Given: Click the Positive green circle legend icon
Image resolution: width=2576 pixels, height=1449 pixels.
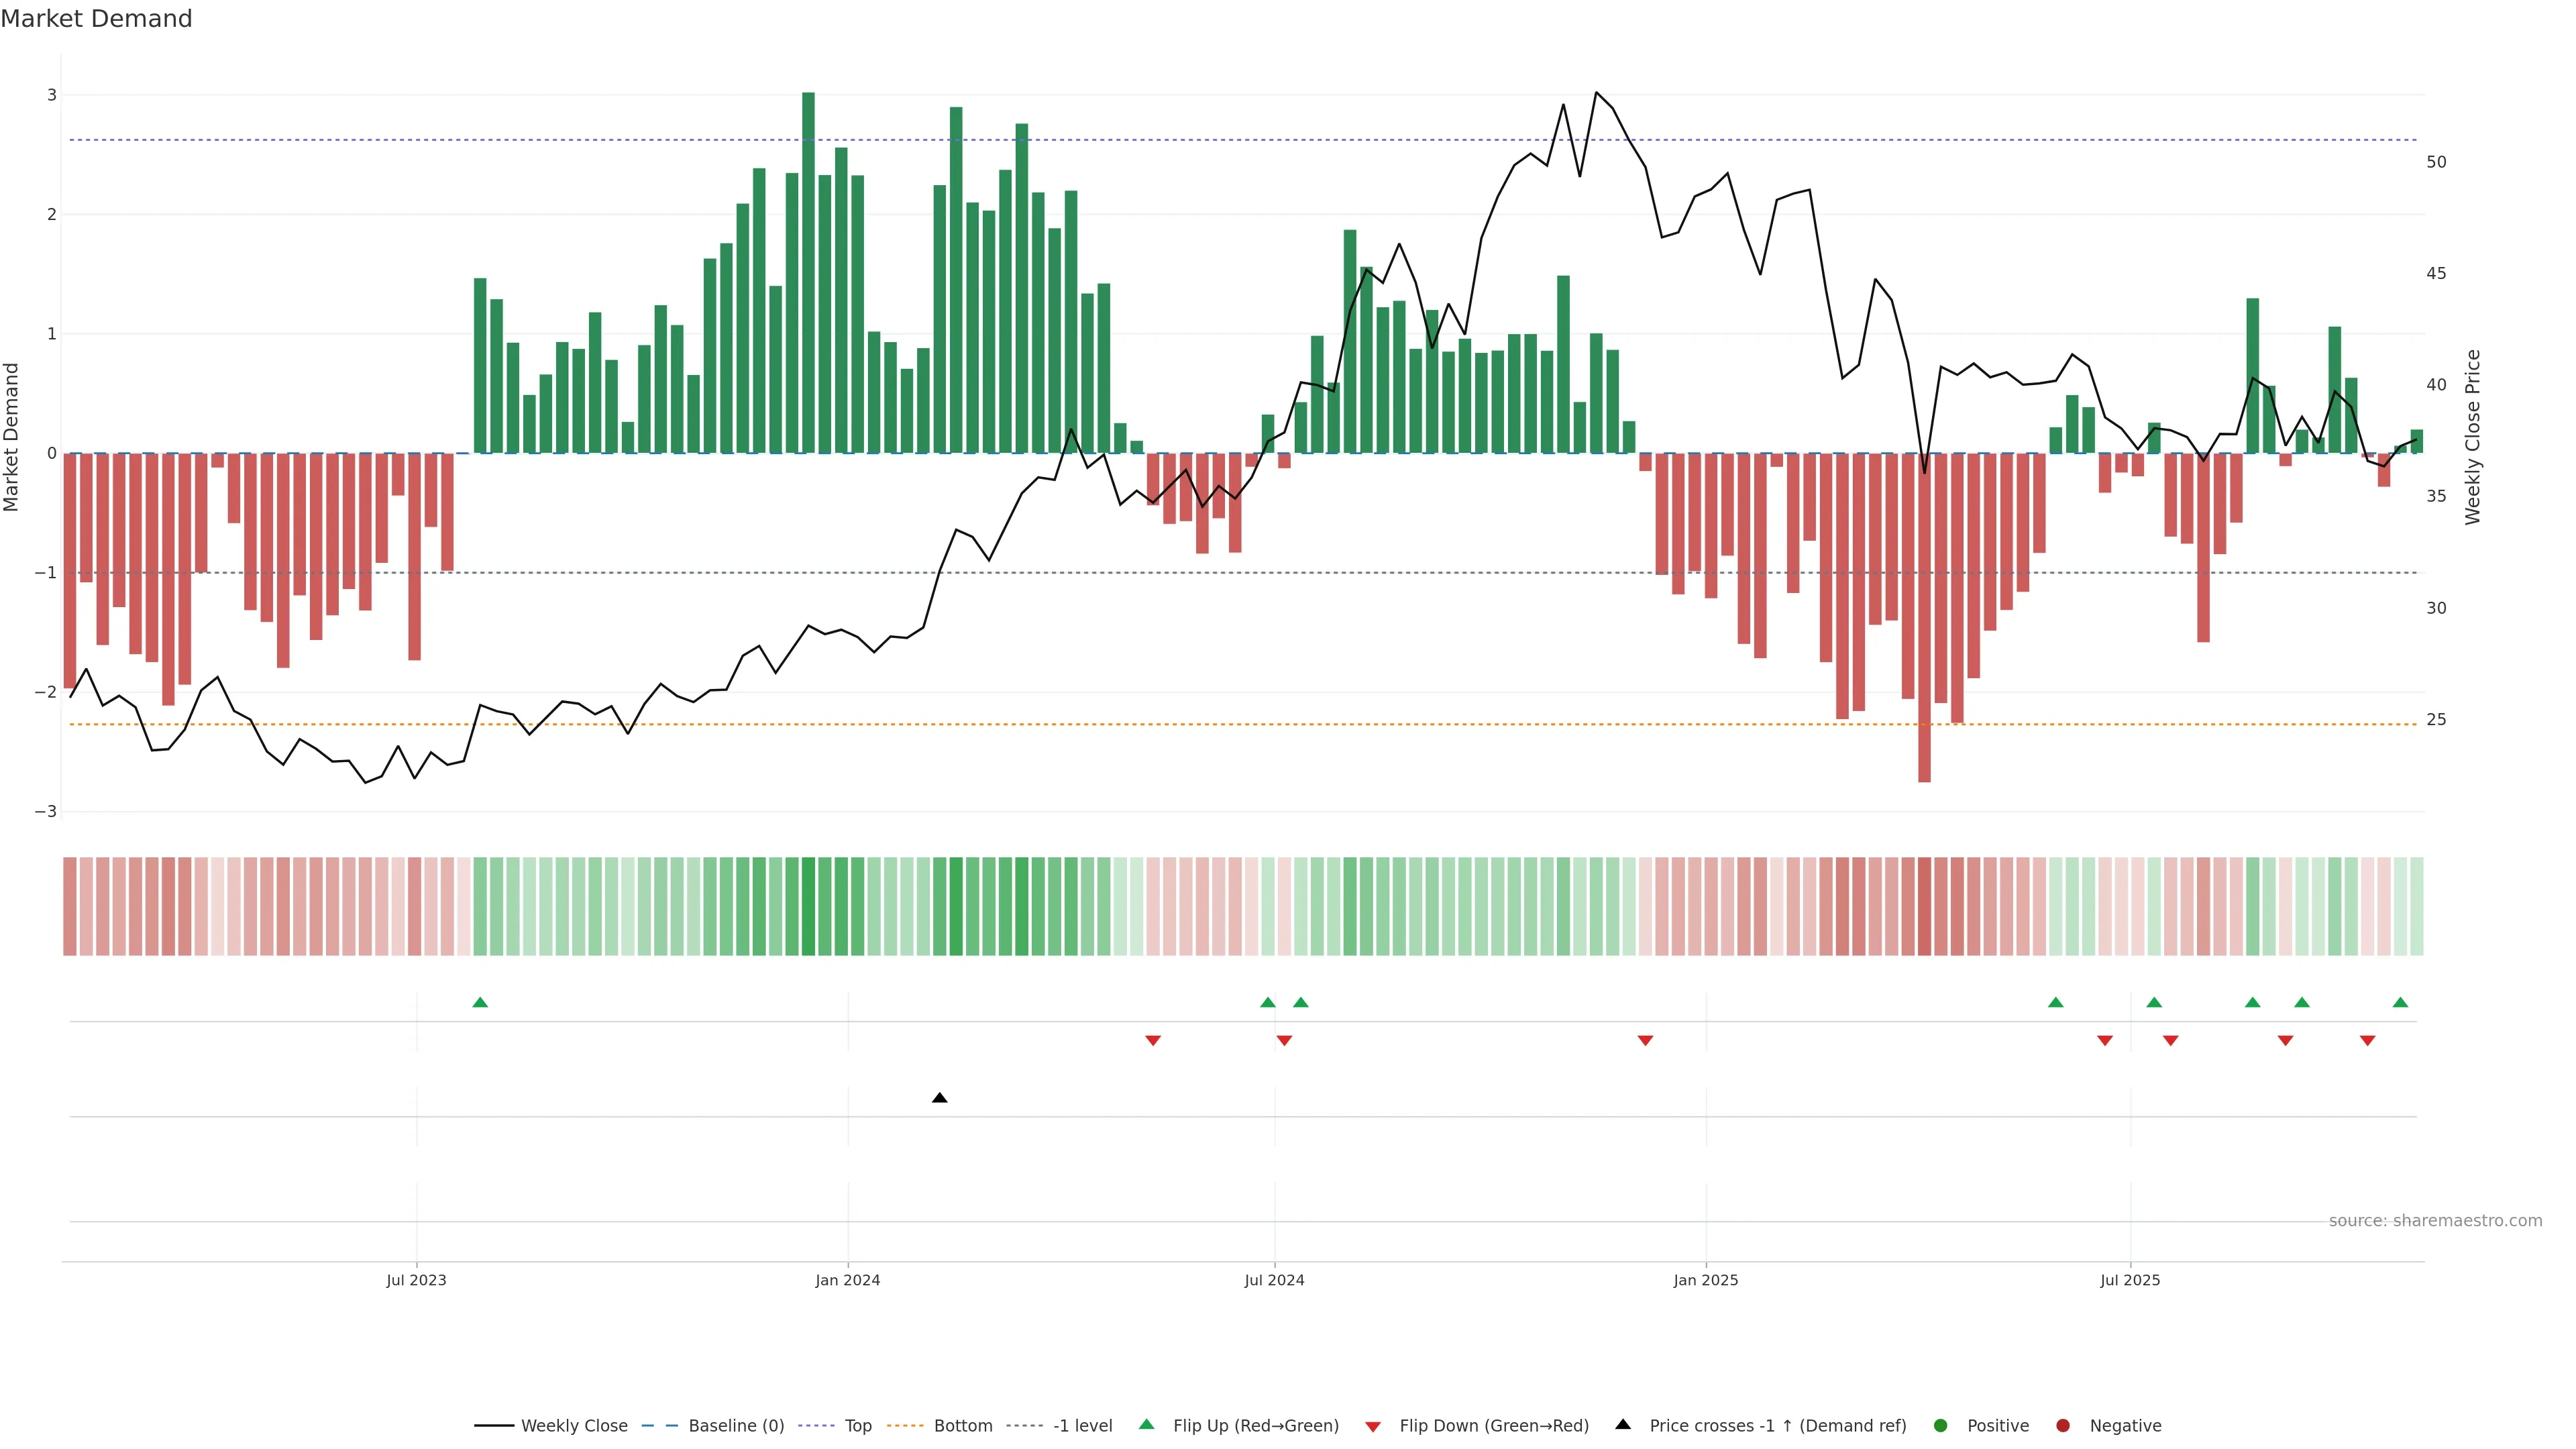Looking at the screenshot, I should pos(1940,1425).
